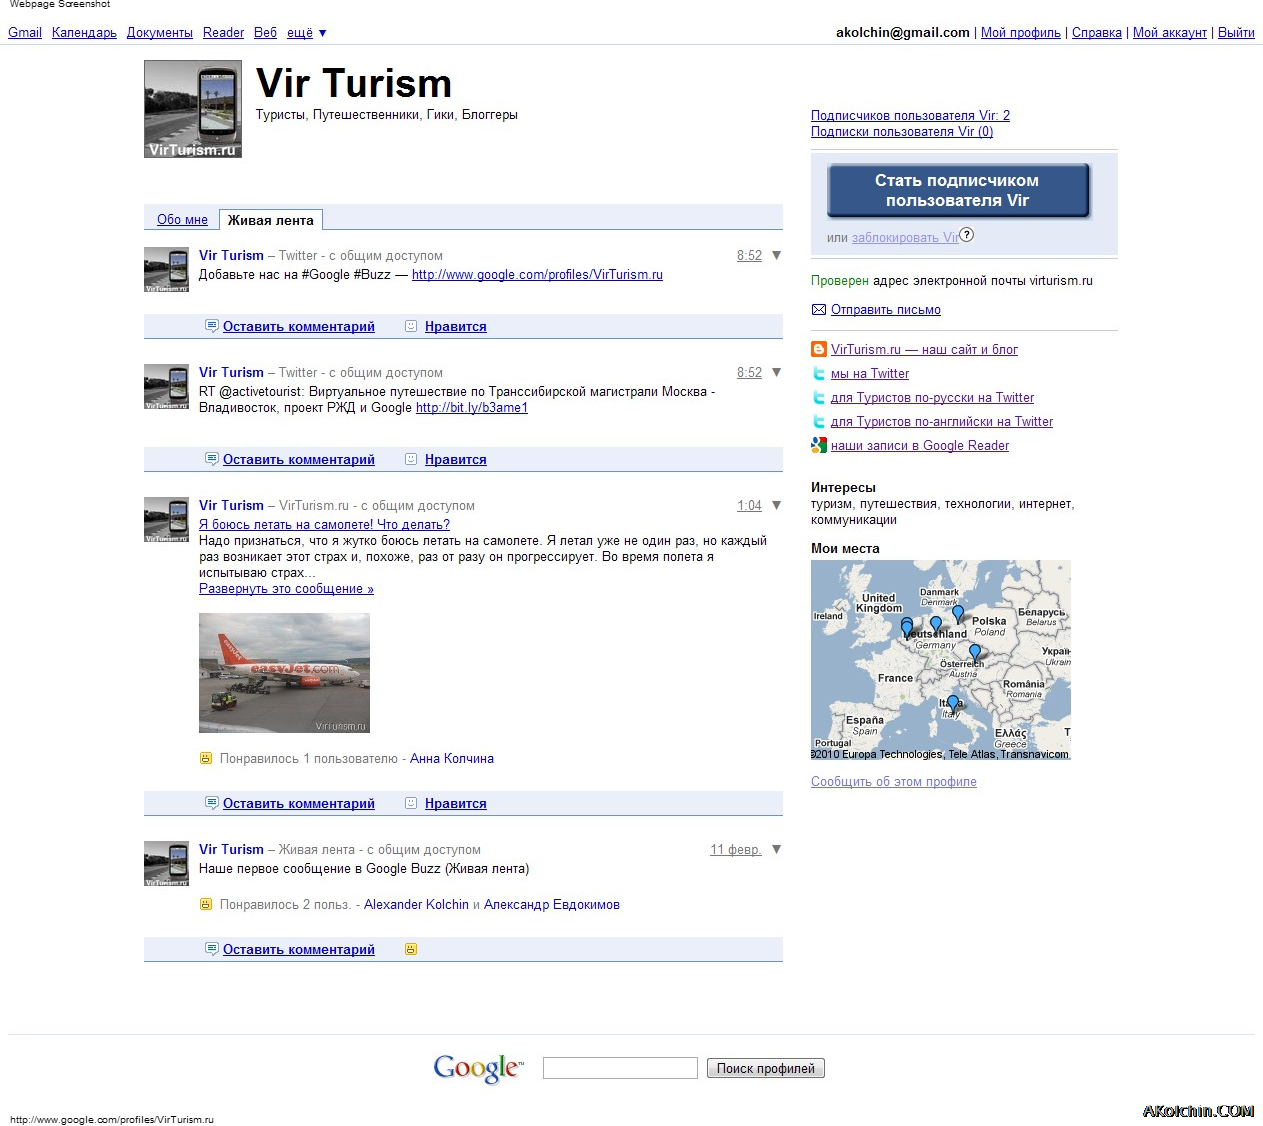The width and height of the screenshot is (1263, 1126).
Task: Click the profile search input field
Action: click(620, 1068)
